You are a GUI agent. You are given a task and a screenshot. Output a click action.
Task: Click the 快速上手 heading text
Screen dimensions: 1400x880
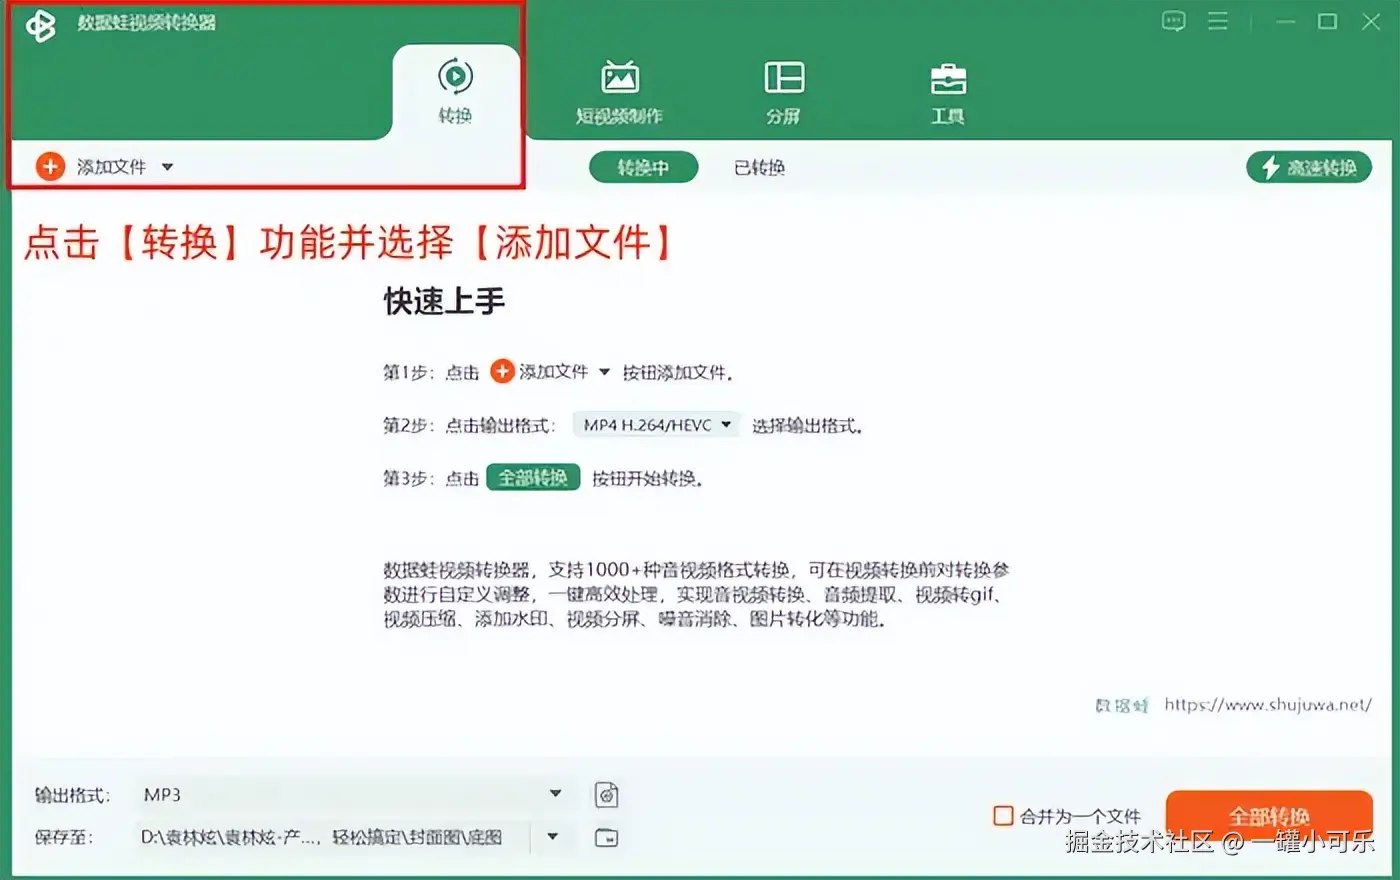coord(444,301)
